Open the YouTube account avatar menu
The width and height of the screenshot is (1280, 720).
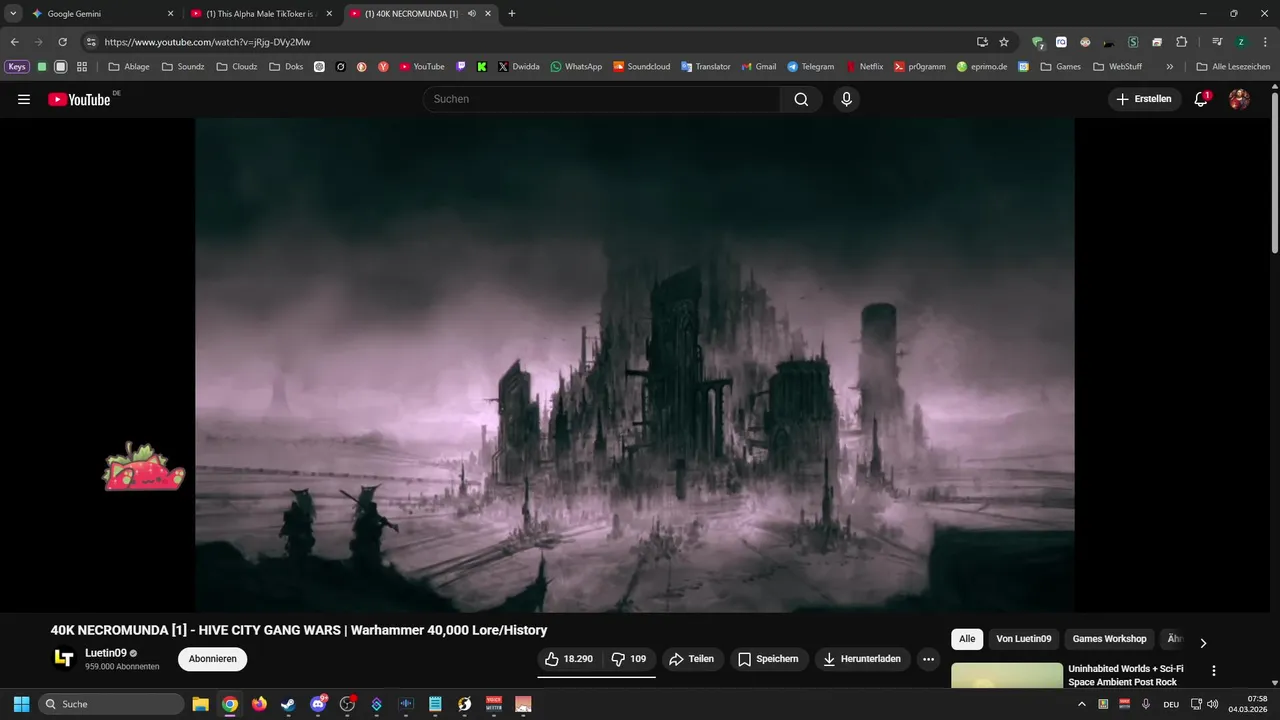[1239, 99]
